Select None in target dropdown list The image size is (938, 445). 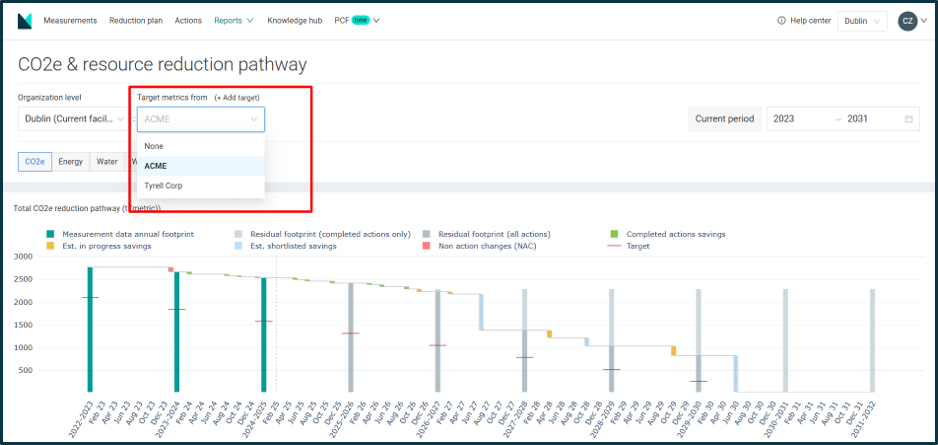[201, 146]
